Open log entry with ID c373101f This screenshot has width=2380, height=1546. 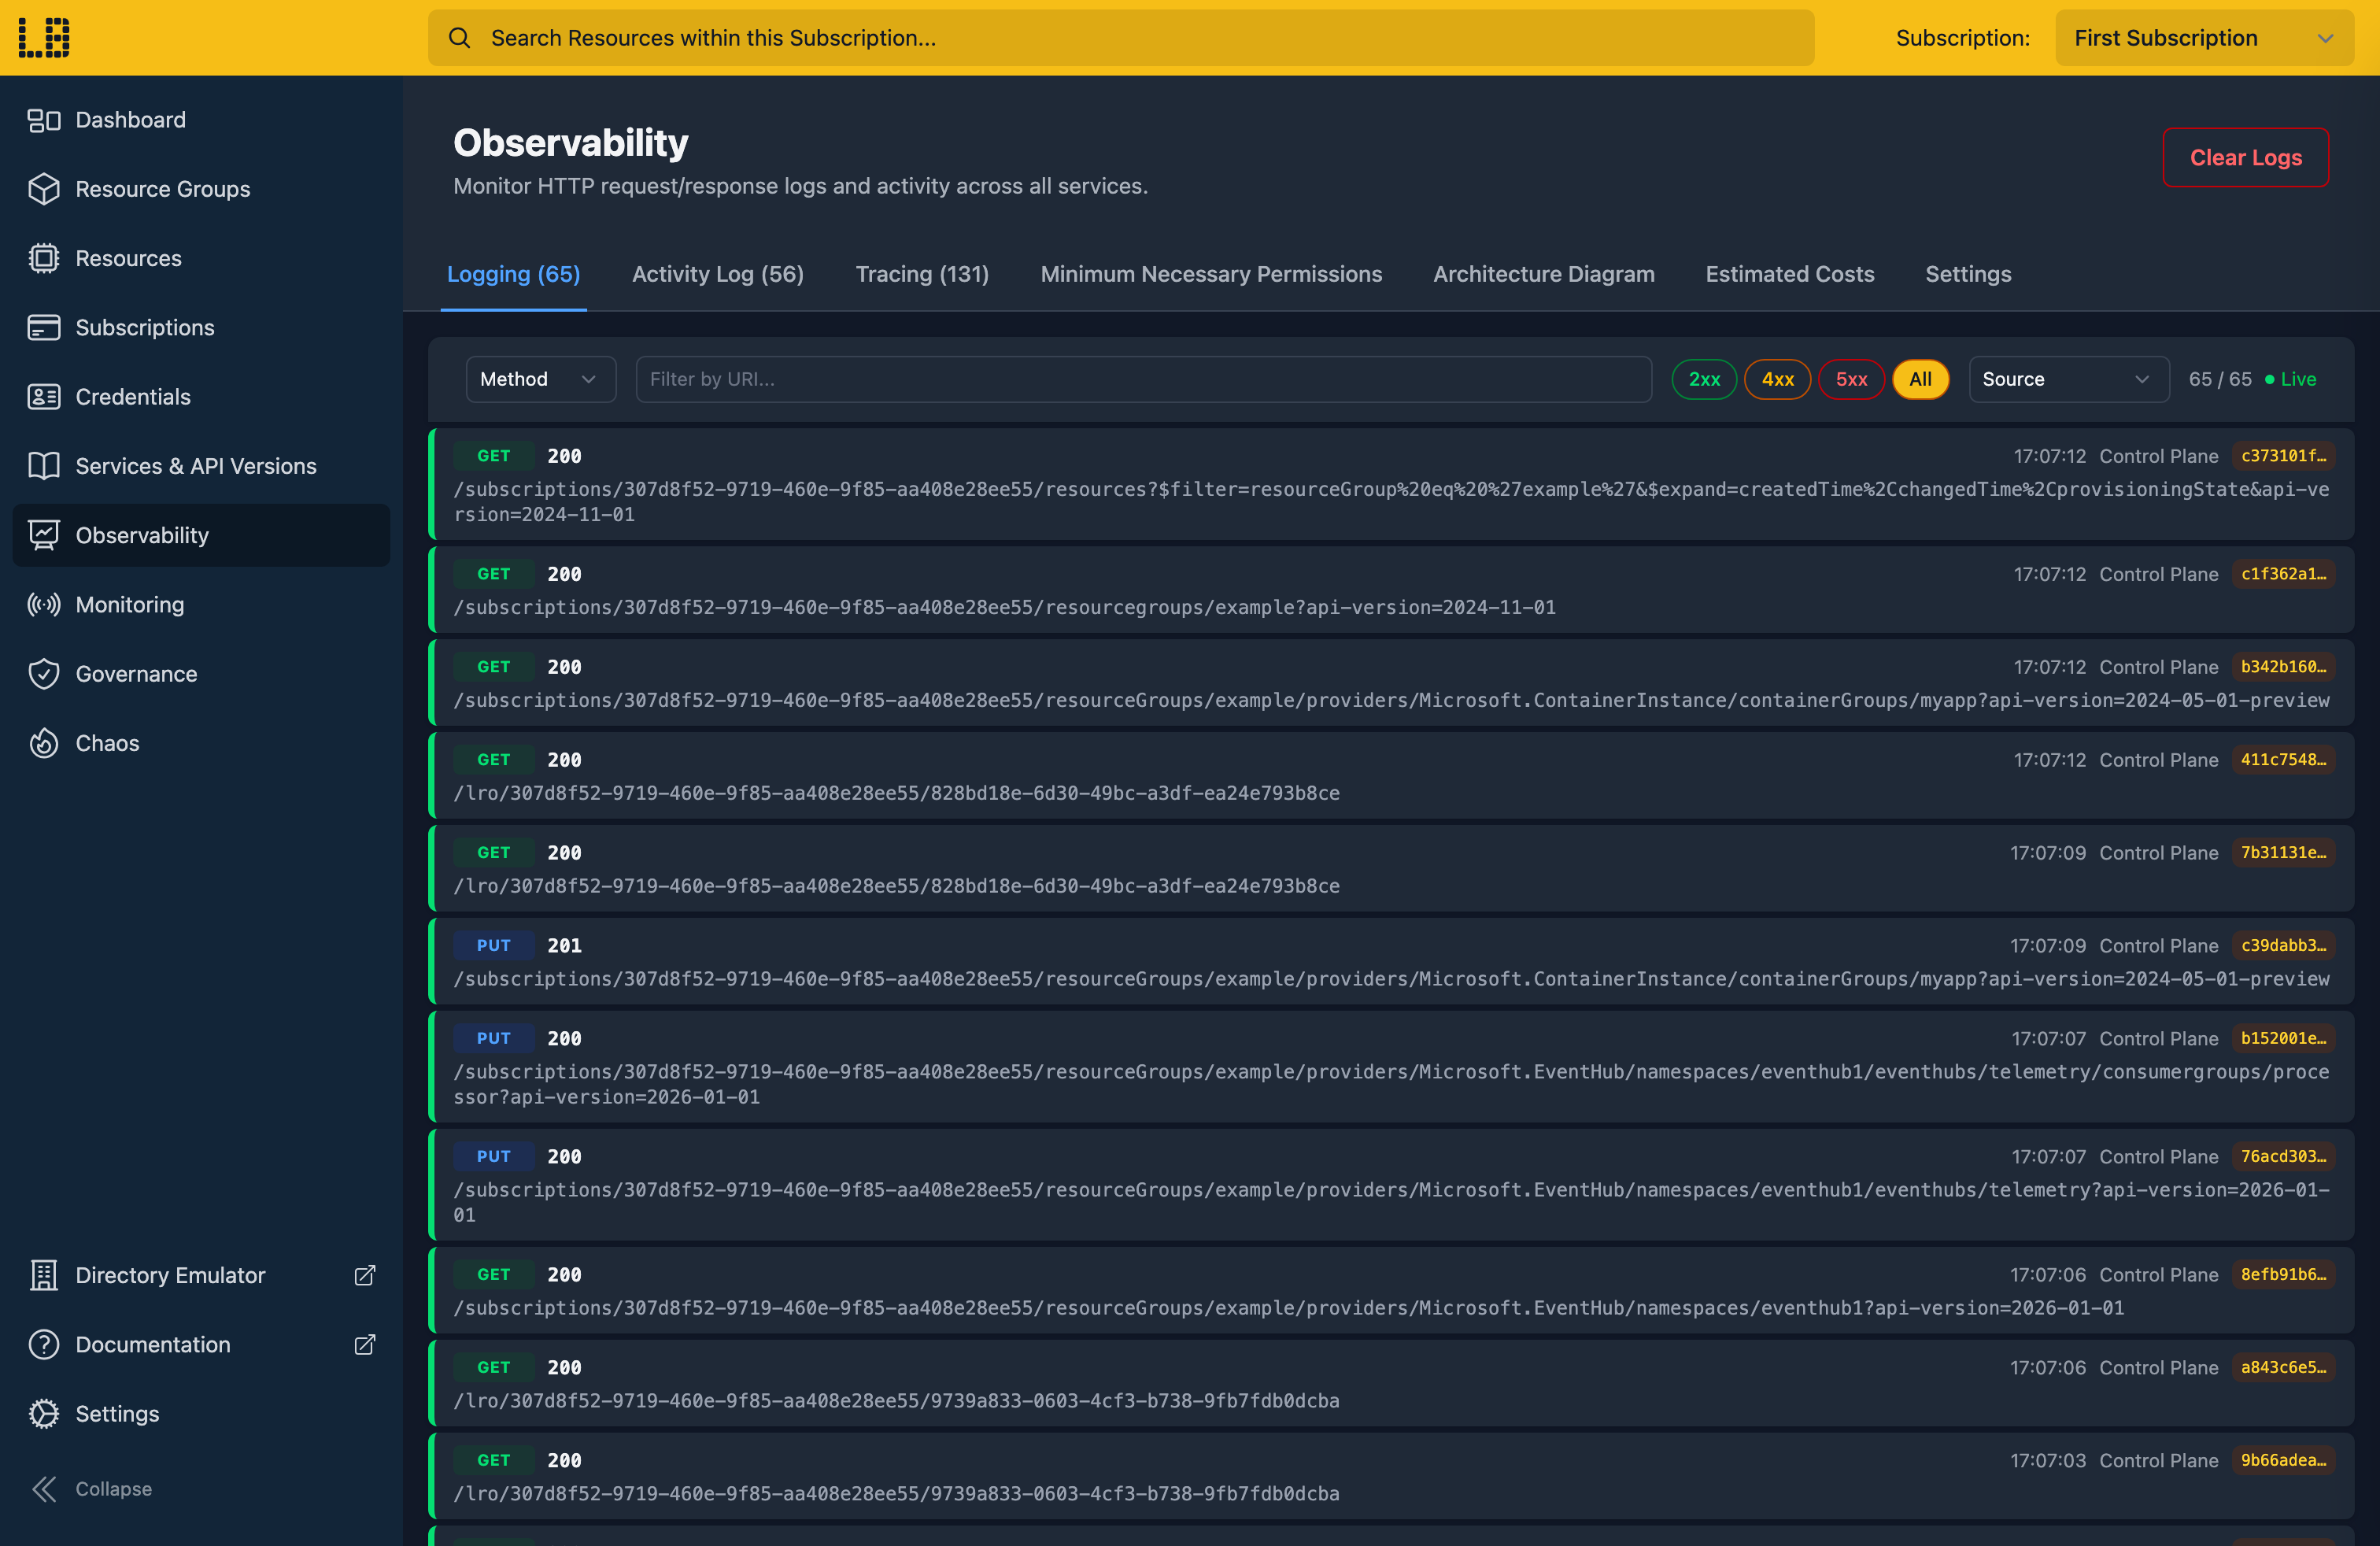pyautogui.click(x=1390, y=484)
